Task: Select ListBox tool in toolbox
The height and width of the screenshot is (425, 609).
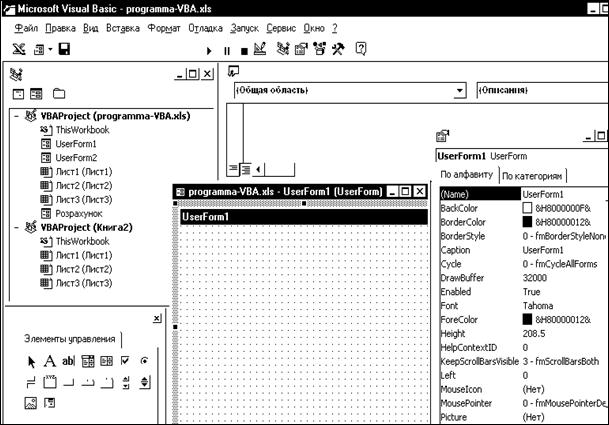Action: (106, 361)
